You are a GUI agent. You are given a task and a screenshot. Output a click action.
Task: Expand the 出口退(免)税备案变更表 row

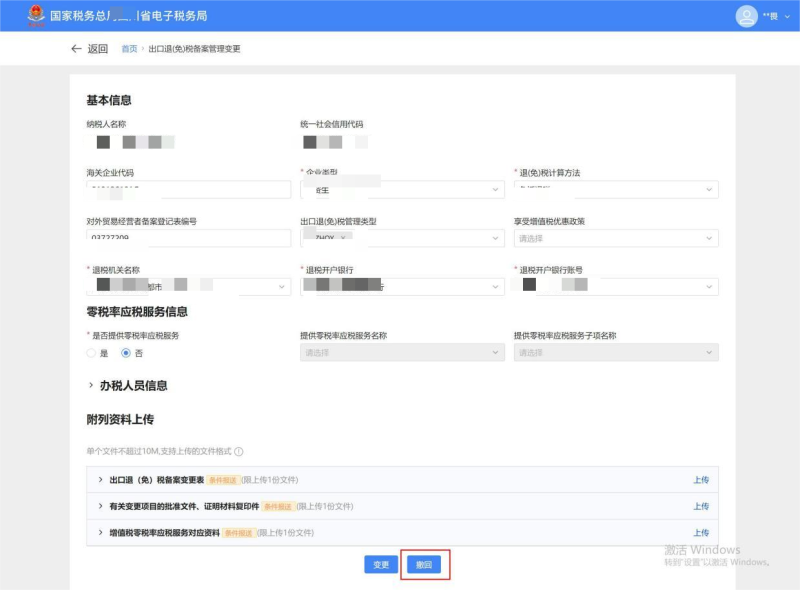[x=100, y=480]
